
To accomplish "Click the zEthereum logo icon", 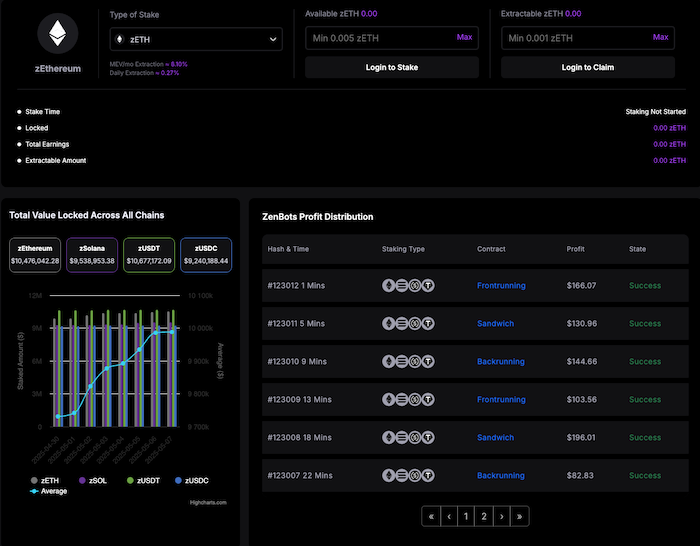I will [x=58, y=33].
